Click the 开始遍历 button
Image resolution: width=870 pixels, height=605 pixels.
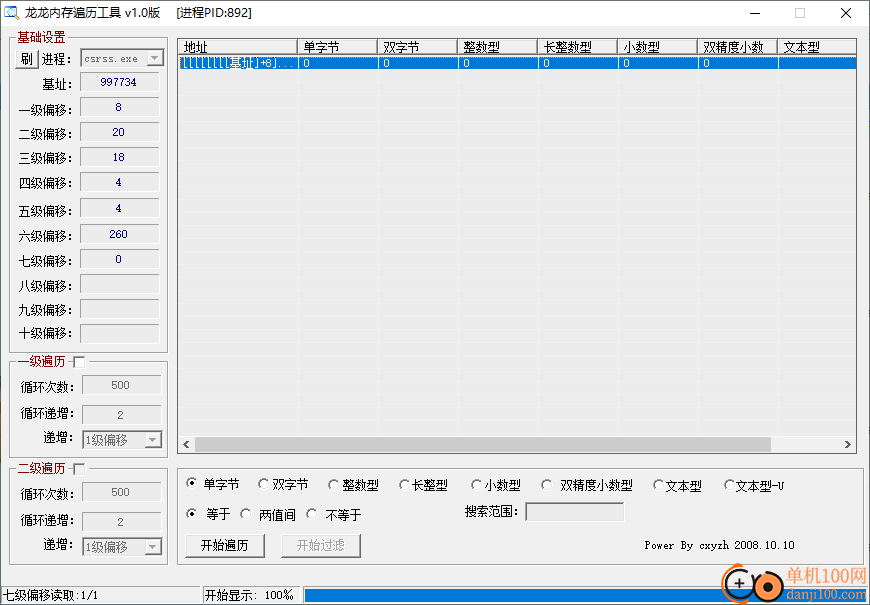tap(225, 546)
